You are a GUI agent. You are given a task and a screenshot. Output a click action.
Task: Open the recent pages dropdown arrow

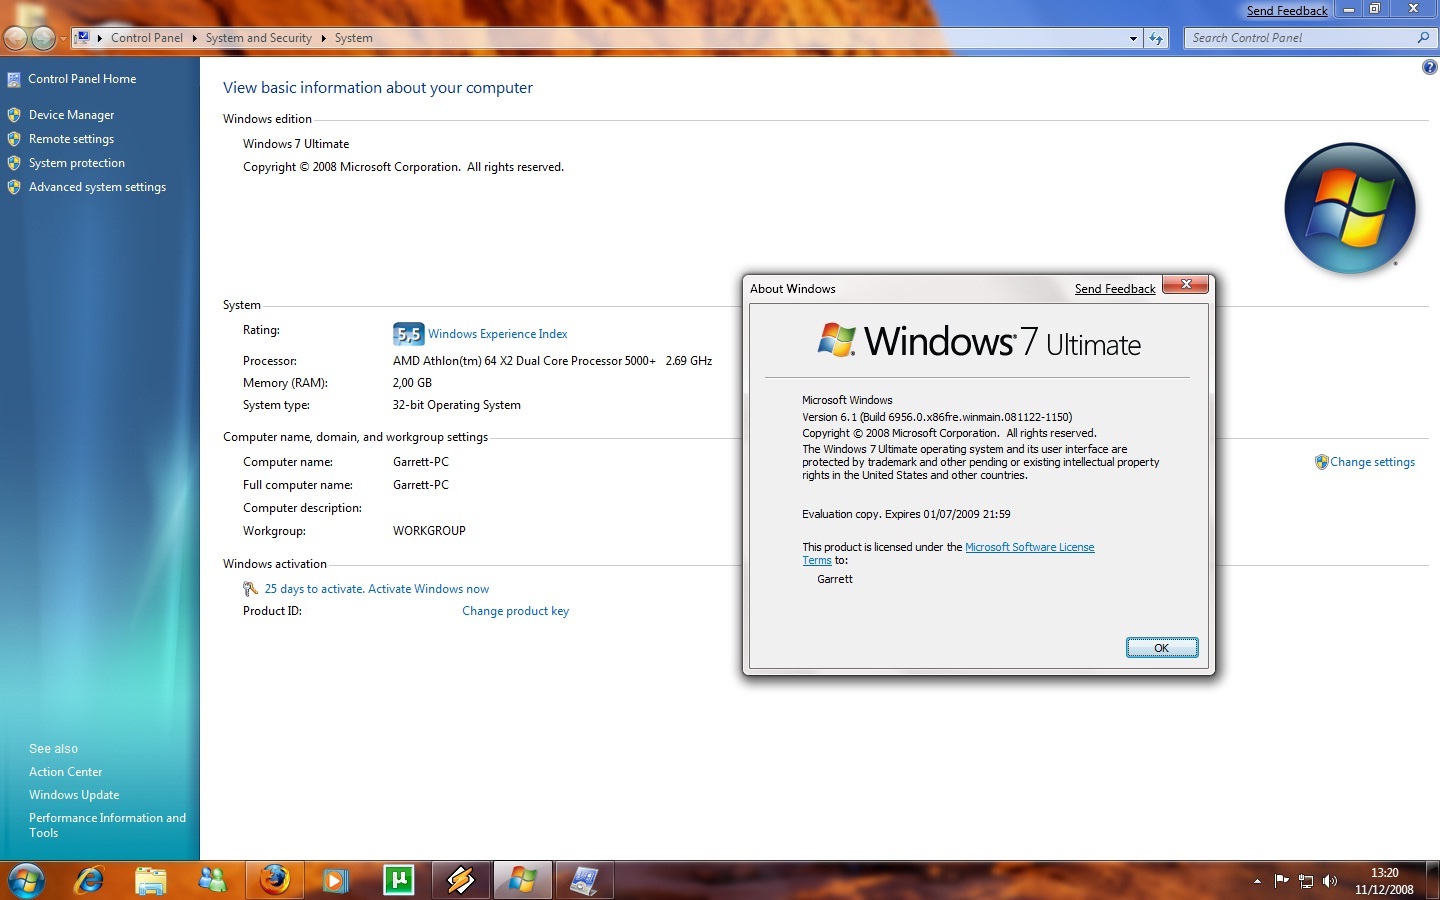(63, 39)
